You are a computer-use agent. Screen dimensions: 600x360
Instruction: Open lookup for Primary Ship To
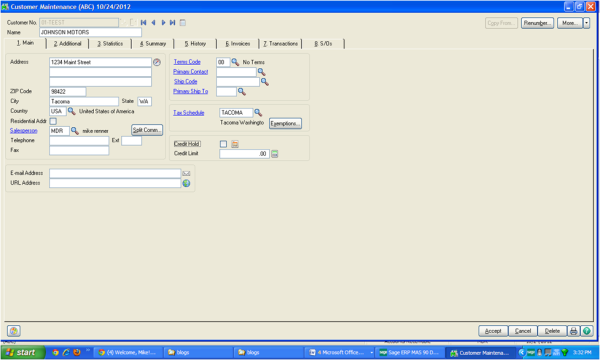tap(242, 91)
